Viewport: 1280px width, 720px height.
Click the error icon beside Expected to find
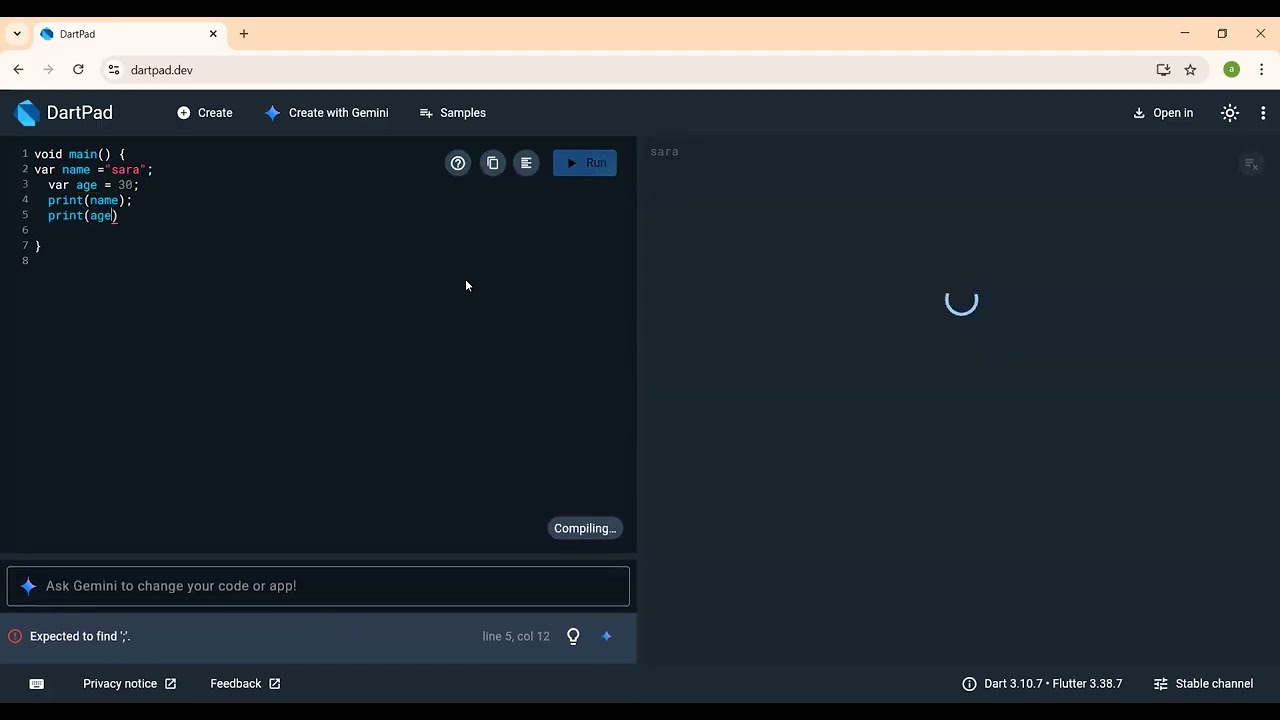click(x=15, y=636)
